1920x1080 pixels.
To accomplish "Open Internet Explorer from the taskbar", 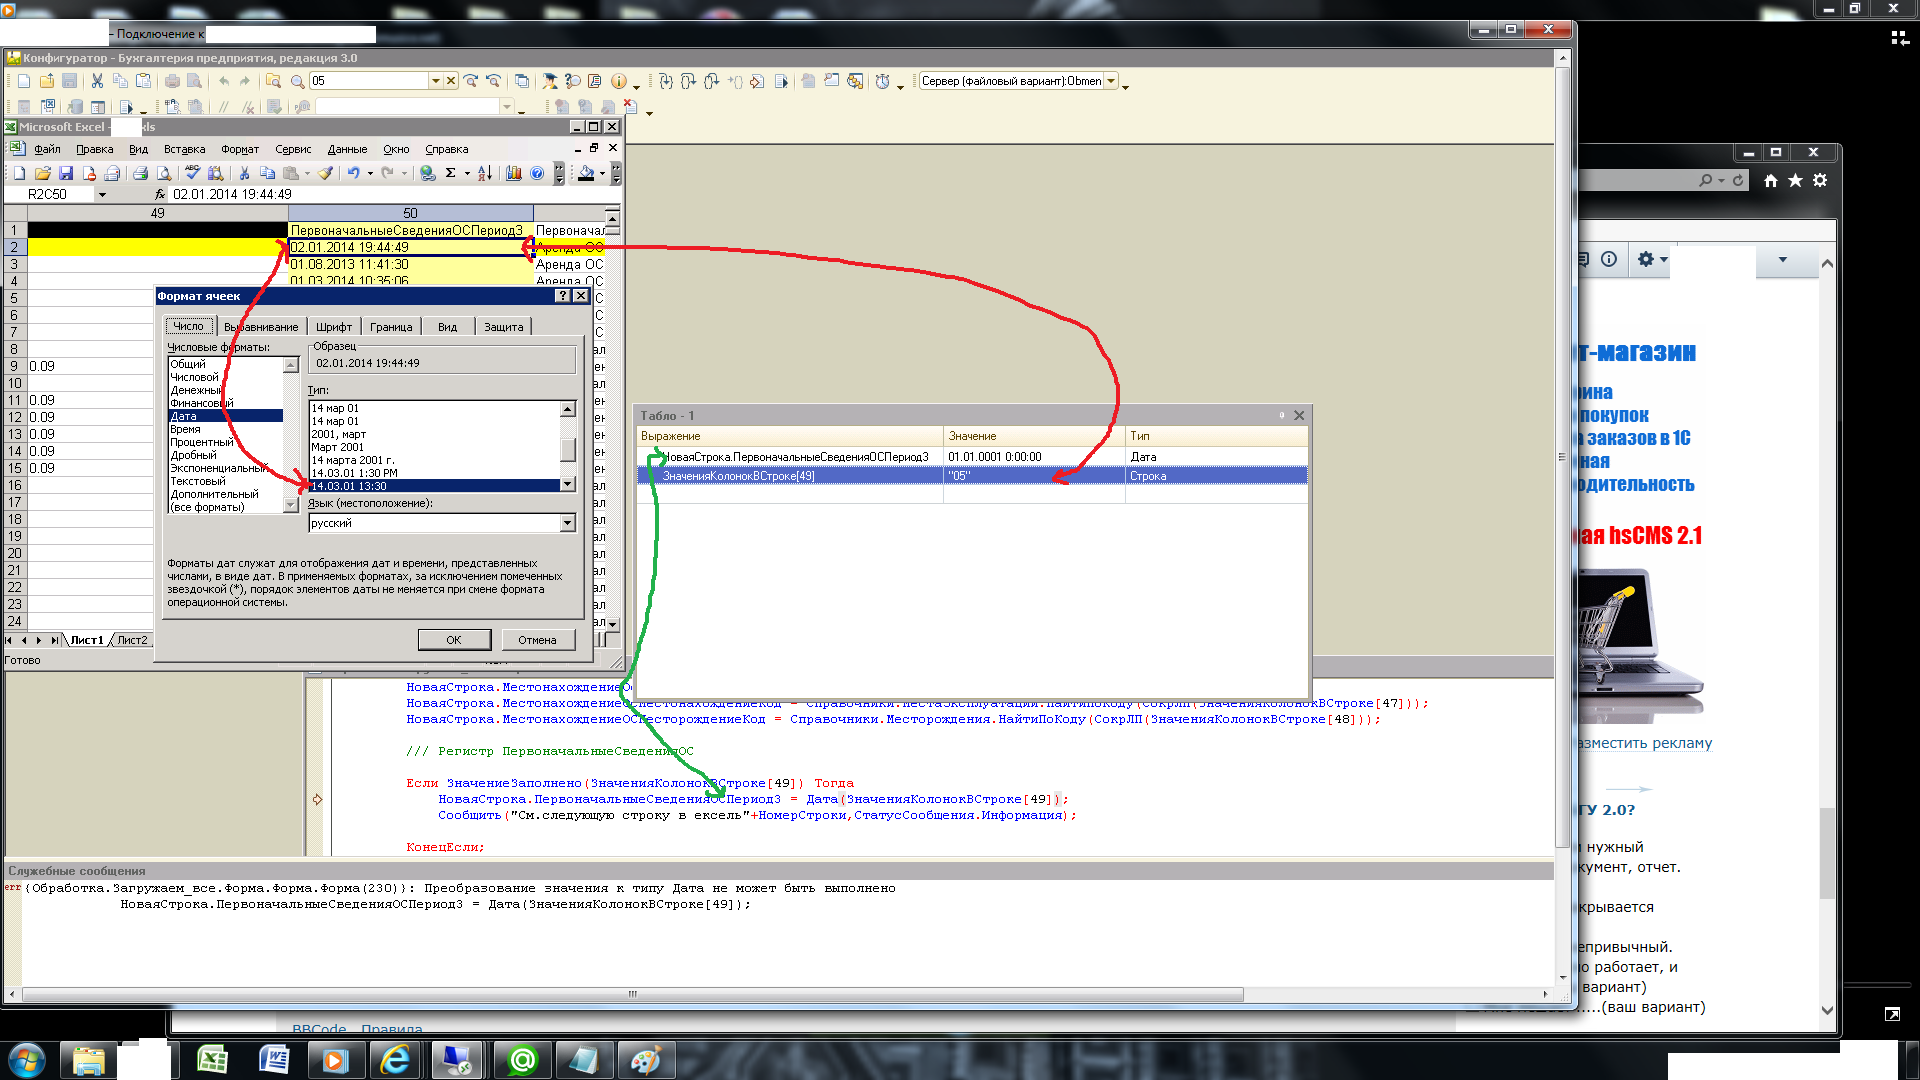I will click(x=396, y=1060).
